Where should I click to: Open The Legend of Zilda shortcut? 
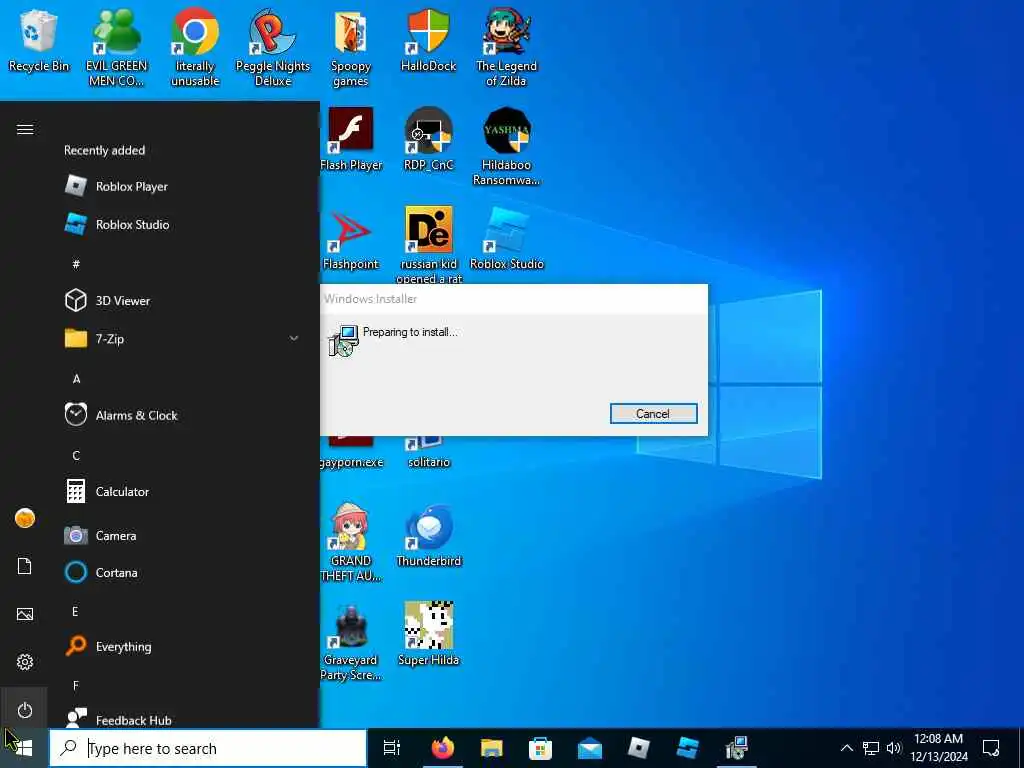coord(506,47)
